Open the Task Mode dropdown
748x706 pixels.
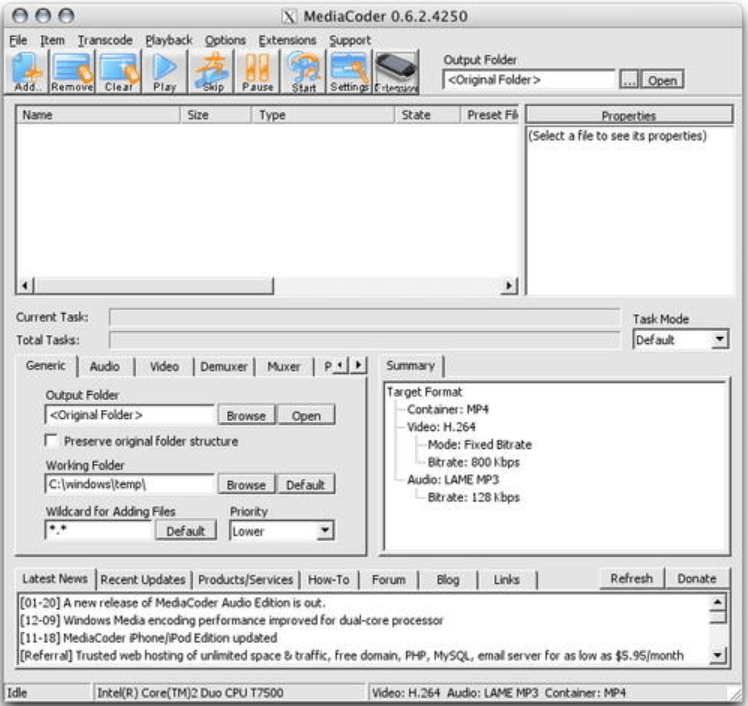[720, 339]
